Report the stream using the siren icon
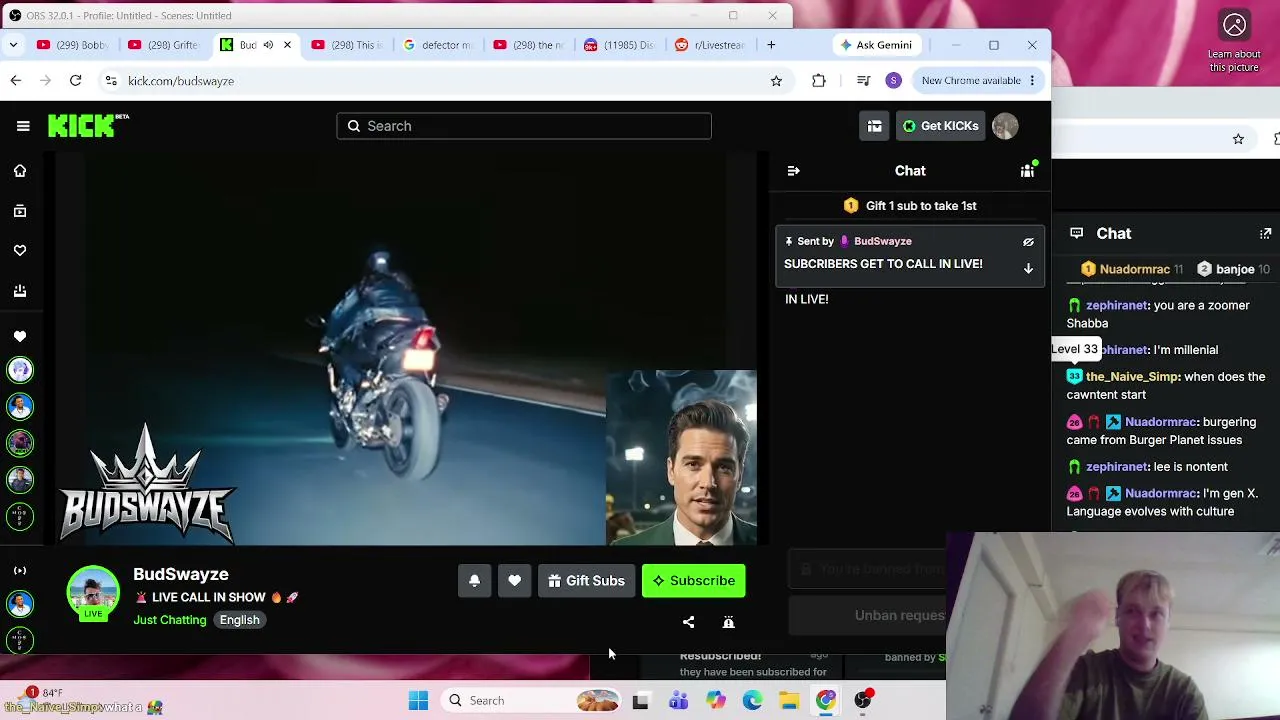This screenshot has height=720, width=1280. coord(728,622)
